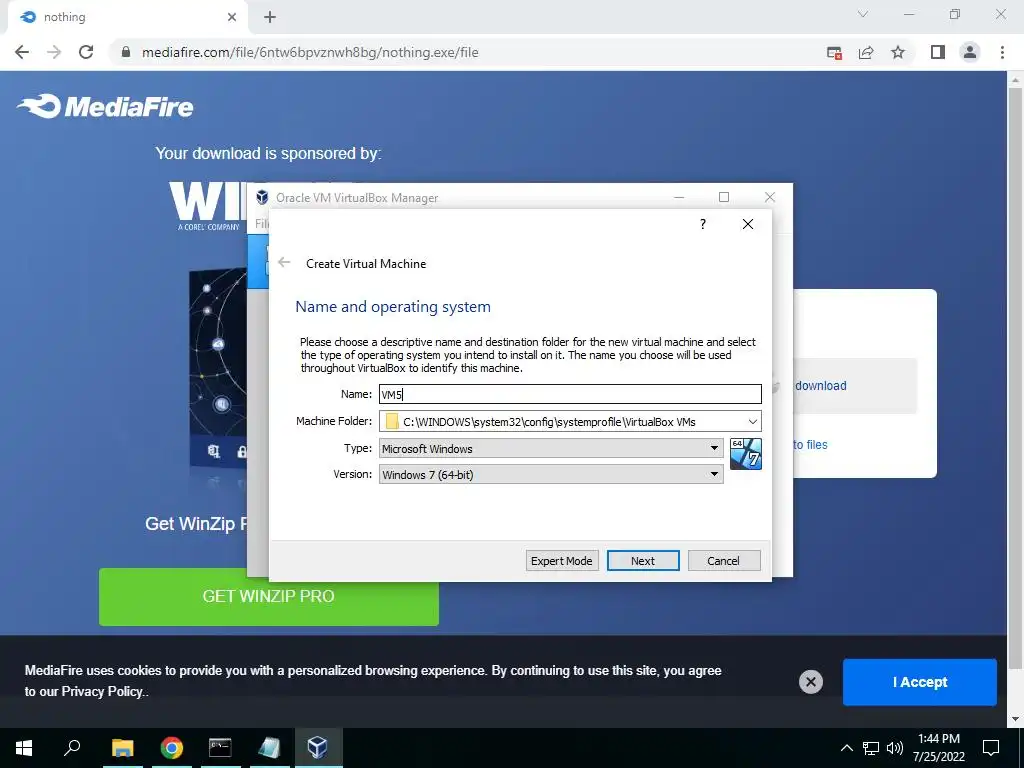The height and width of the screenshot is (768, 1024).
Task: Go back in Chrome browser
Action: pos(22,52)
